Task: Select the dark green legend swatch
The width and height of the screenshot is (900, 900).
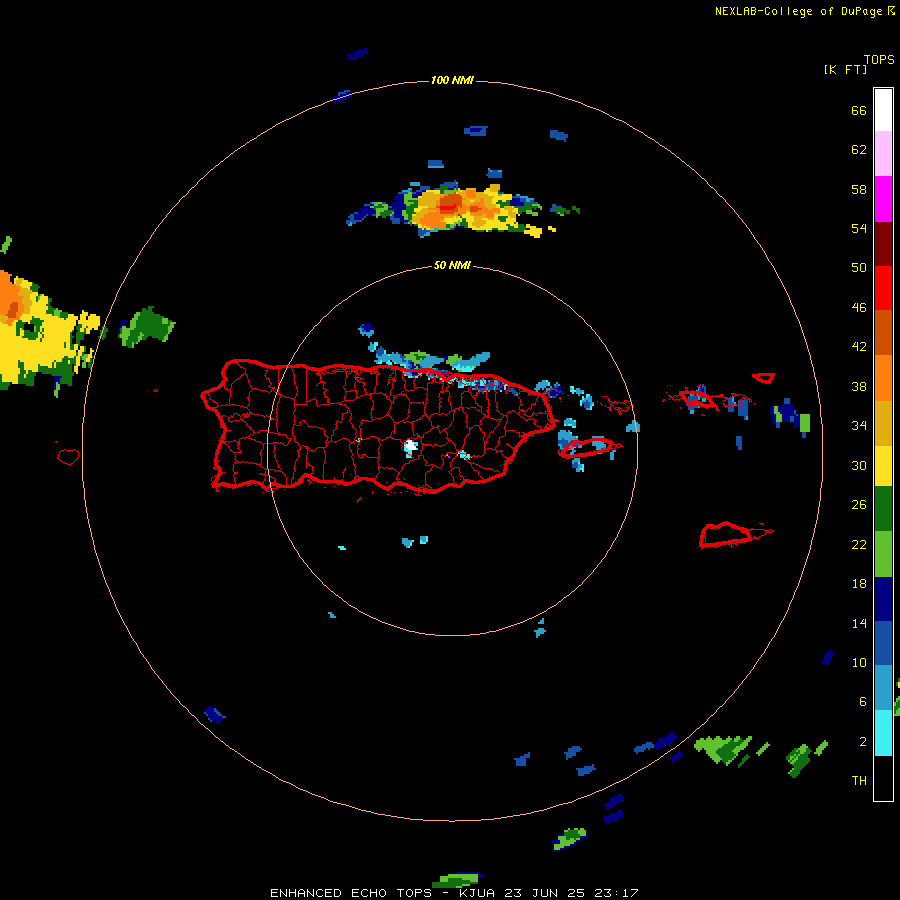Action: point(883,509)
